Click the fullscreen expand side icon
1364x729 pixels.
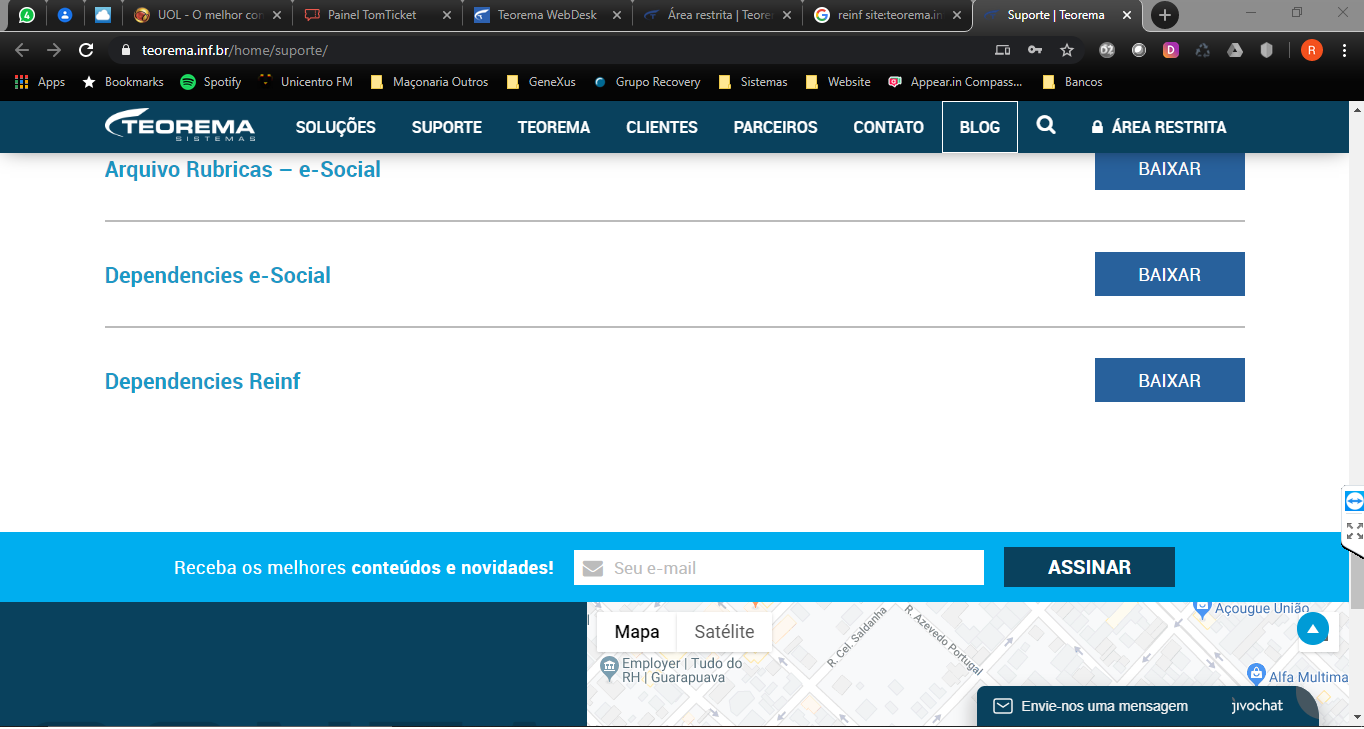(1354, 531)
